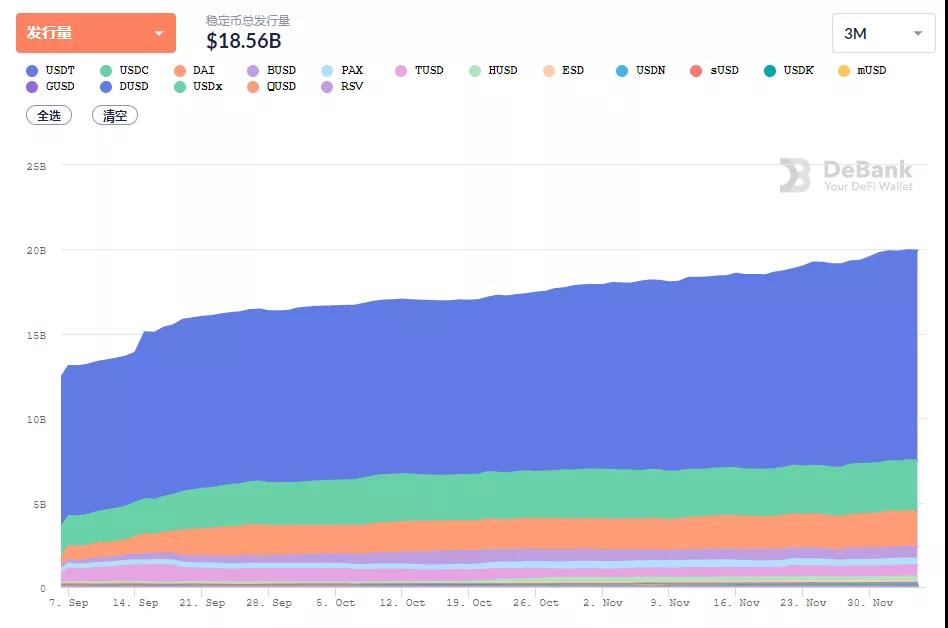
Task: Toggle the USDT legend dot
Action: click(33, 71)
